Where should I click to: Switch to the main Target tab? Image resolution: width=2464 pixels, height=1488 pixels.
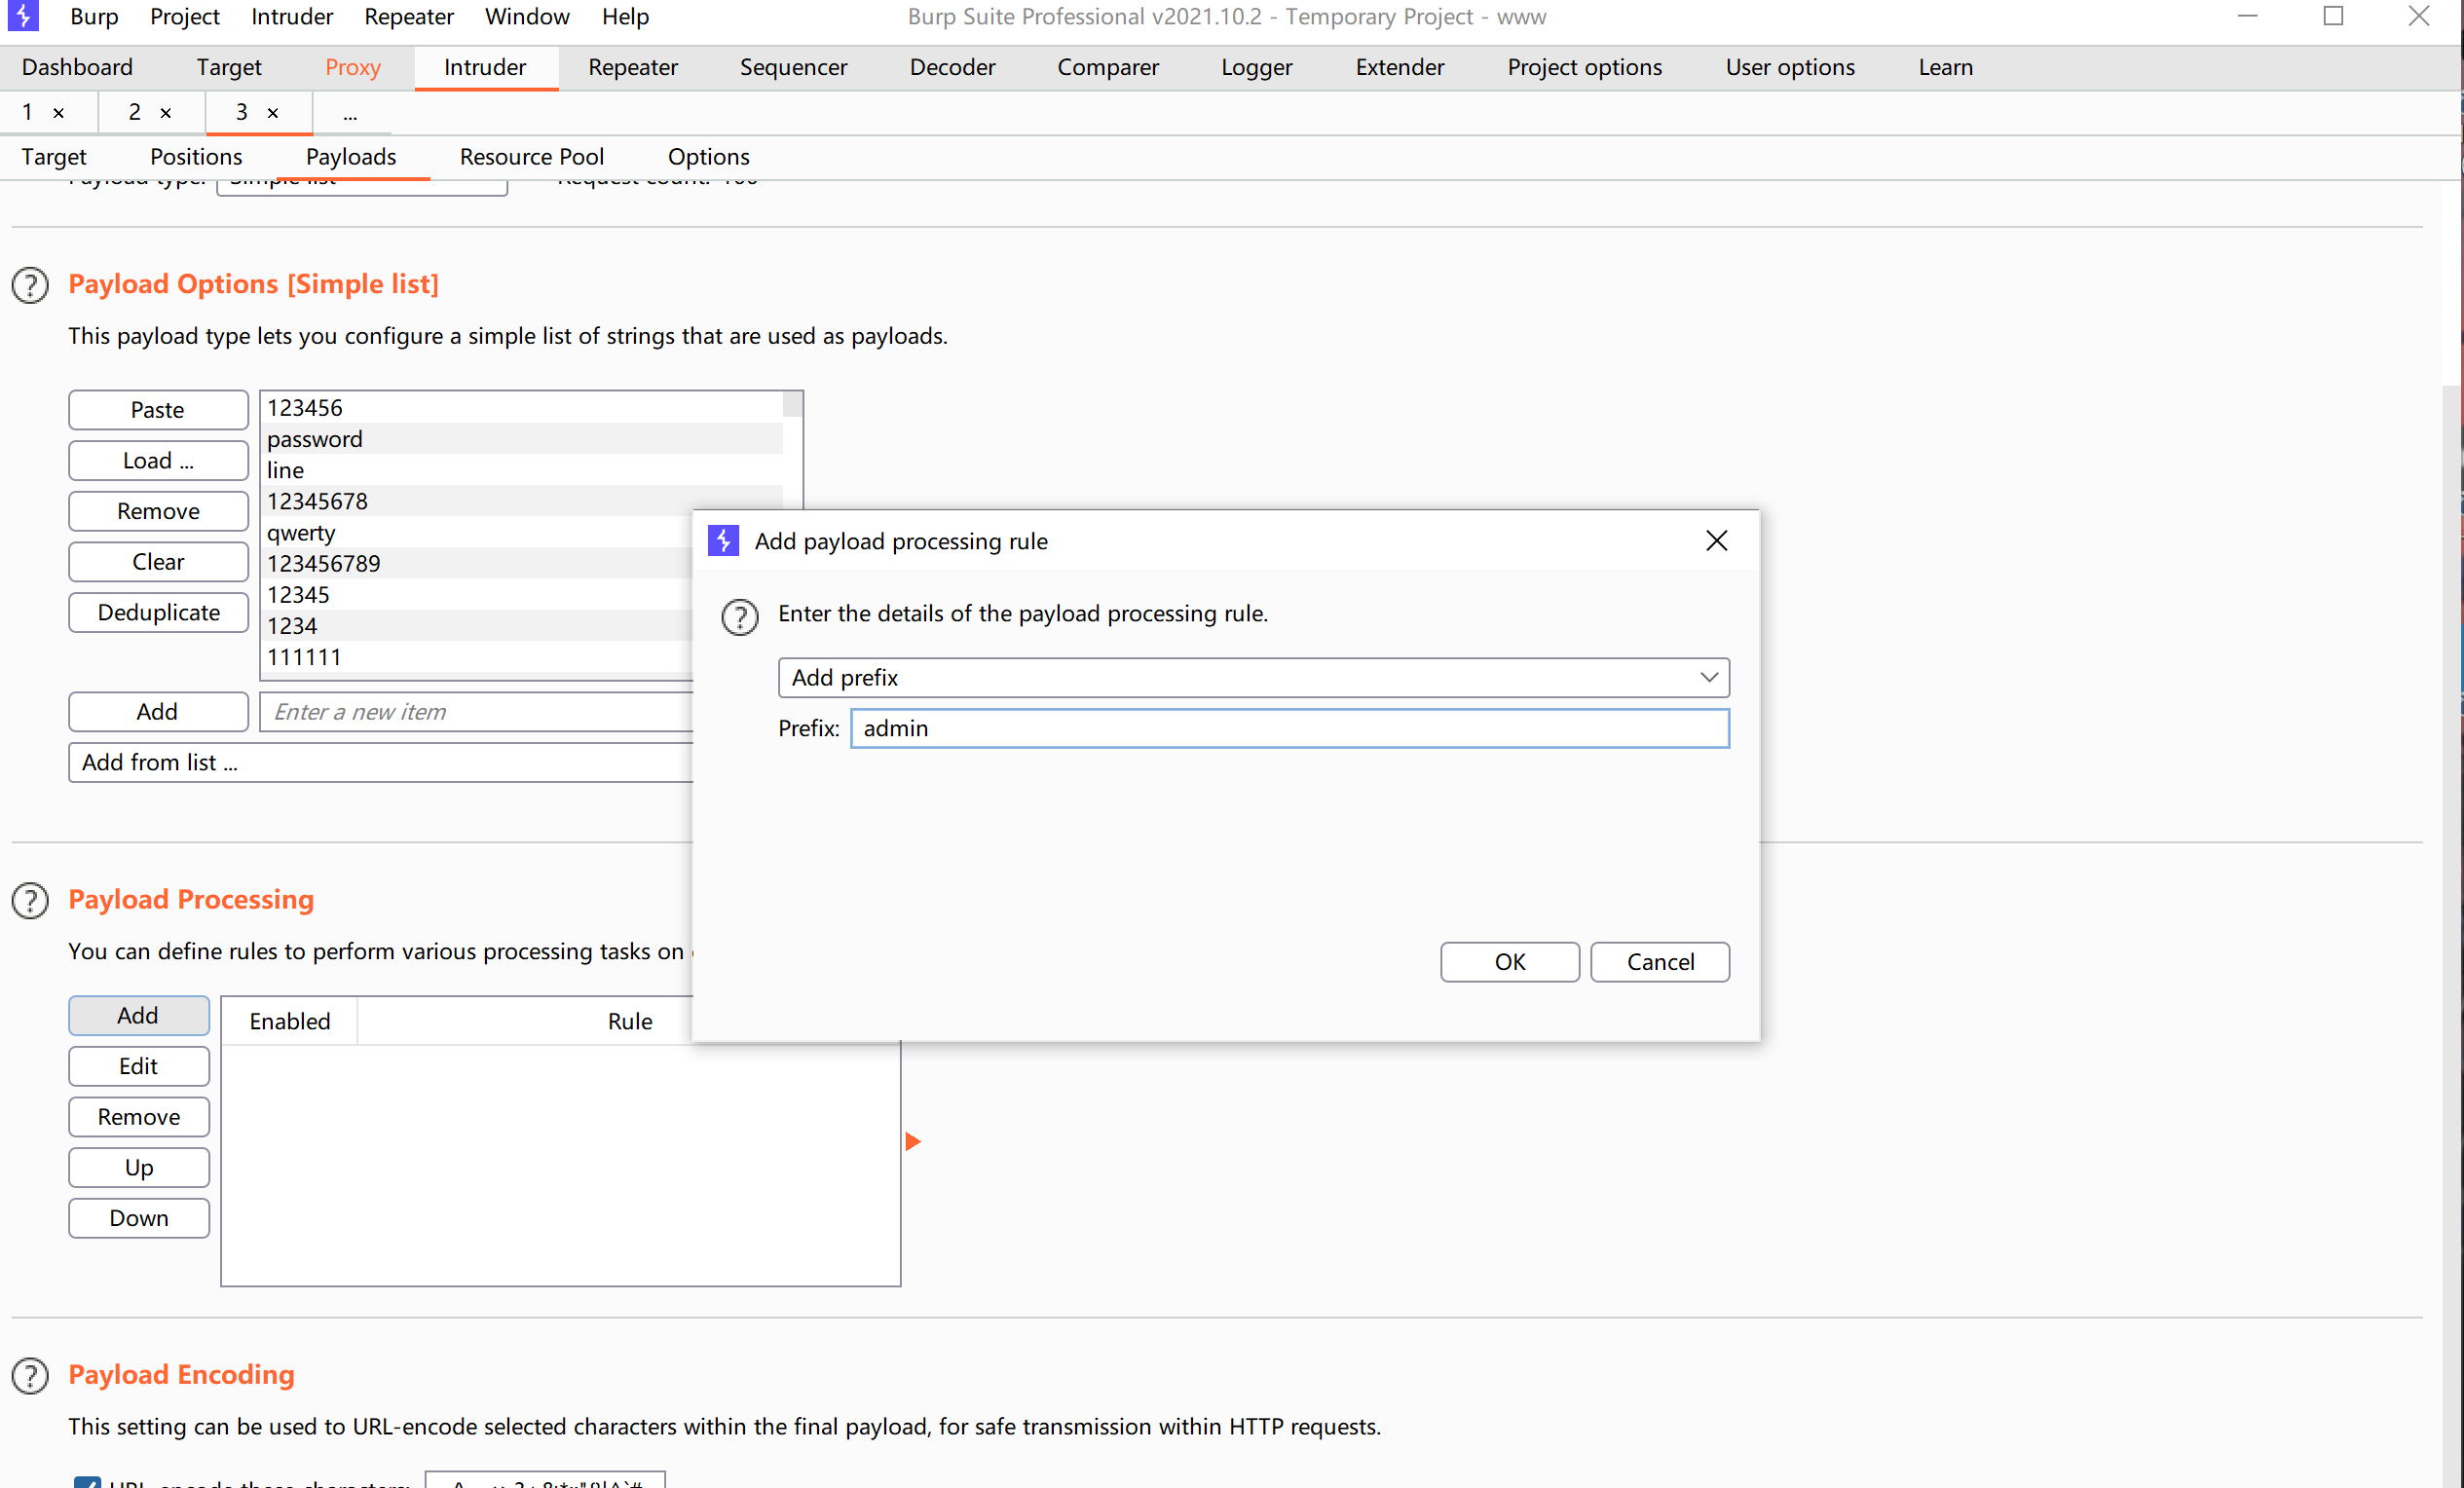coord(229,67)
